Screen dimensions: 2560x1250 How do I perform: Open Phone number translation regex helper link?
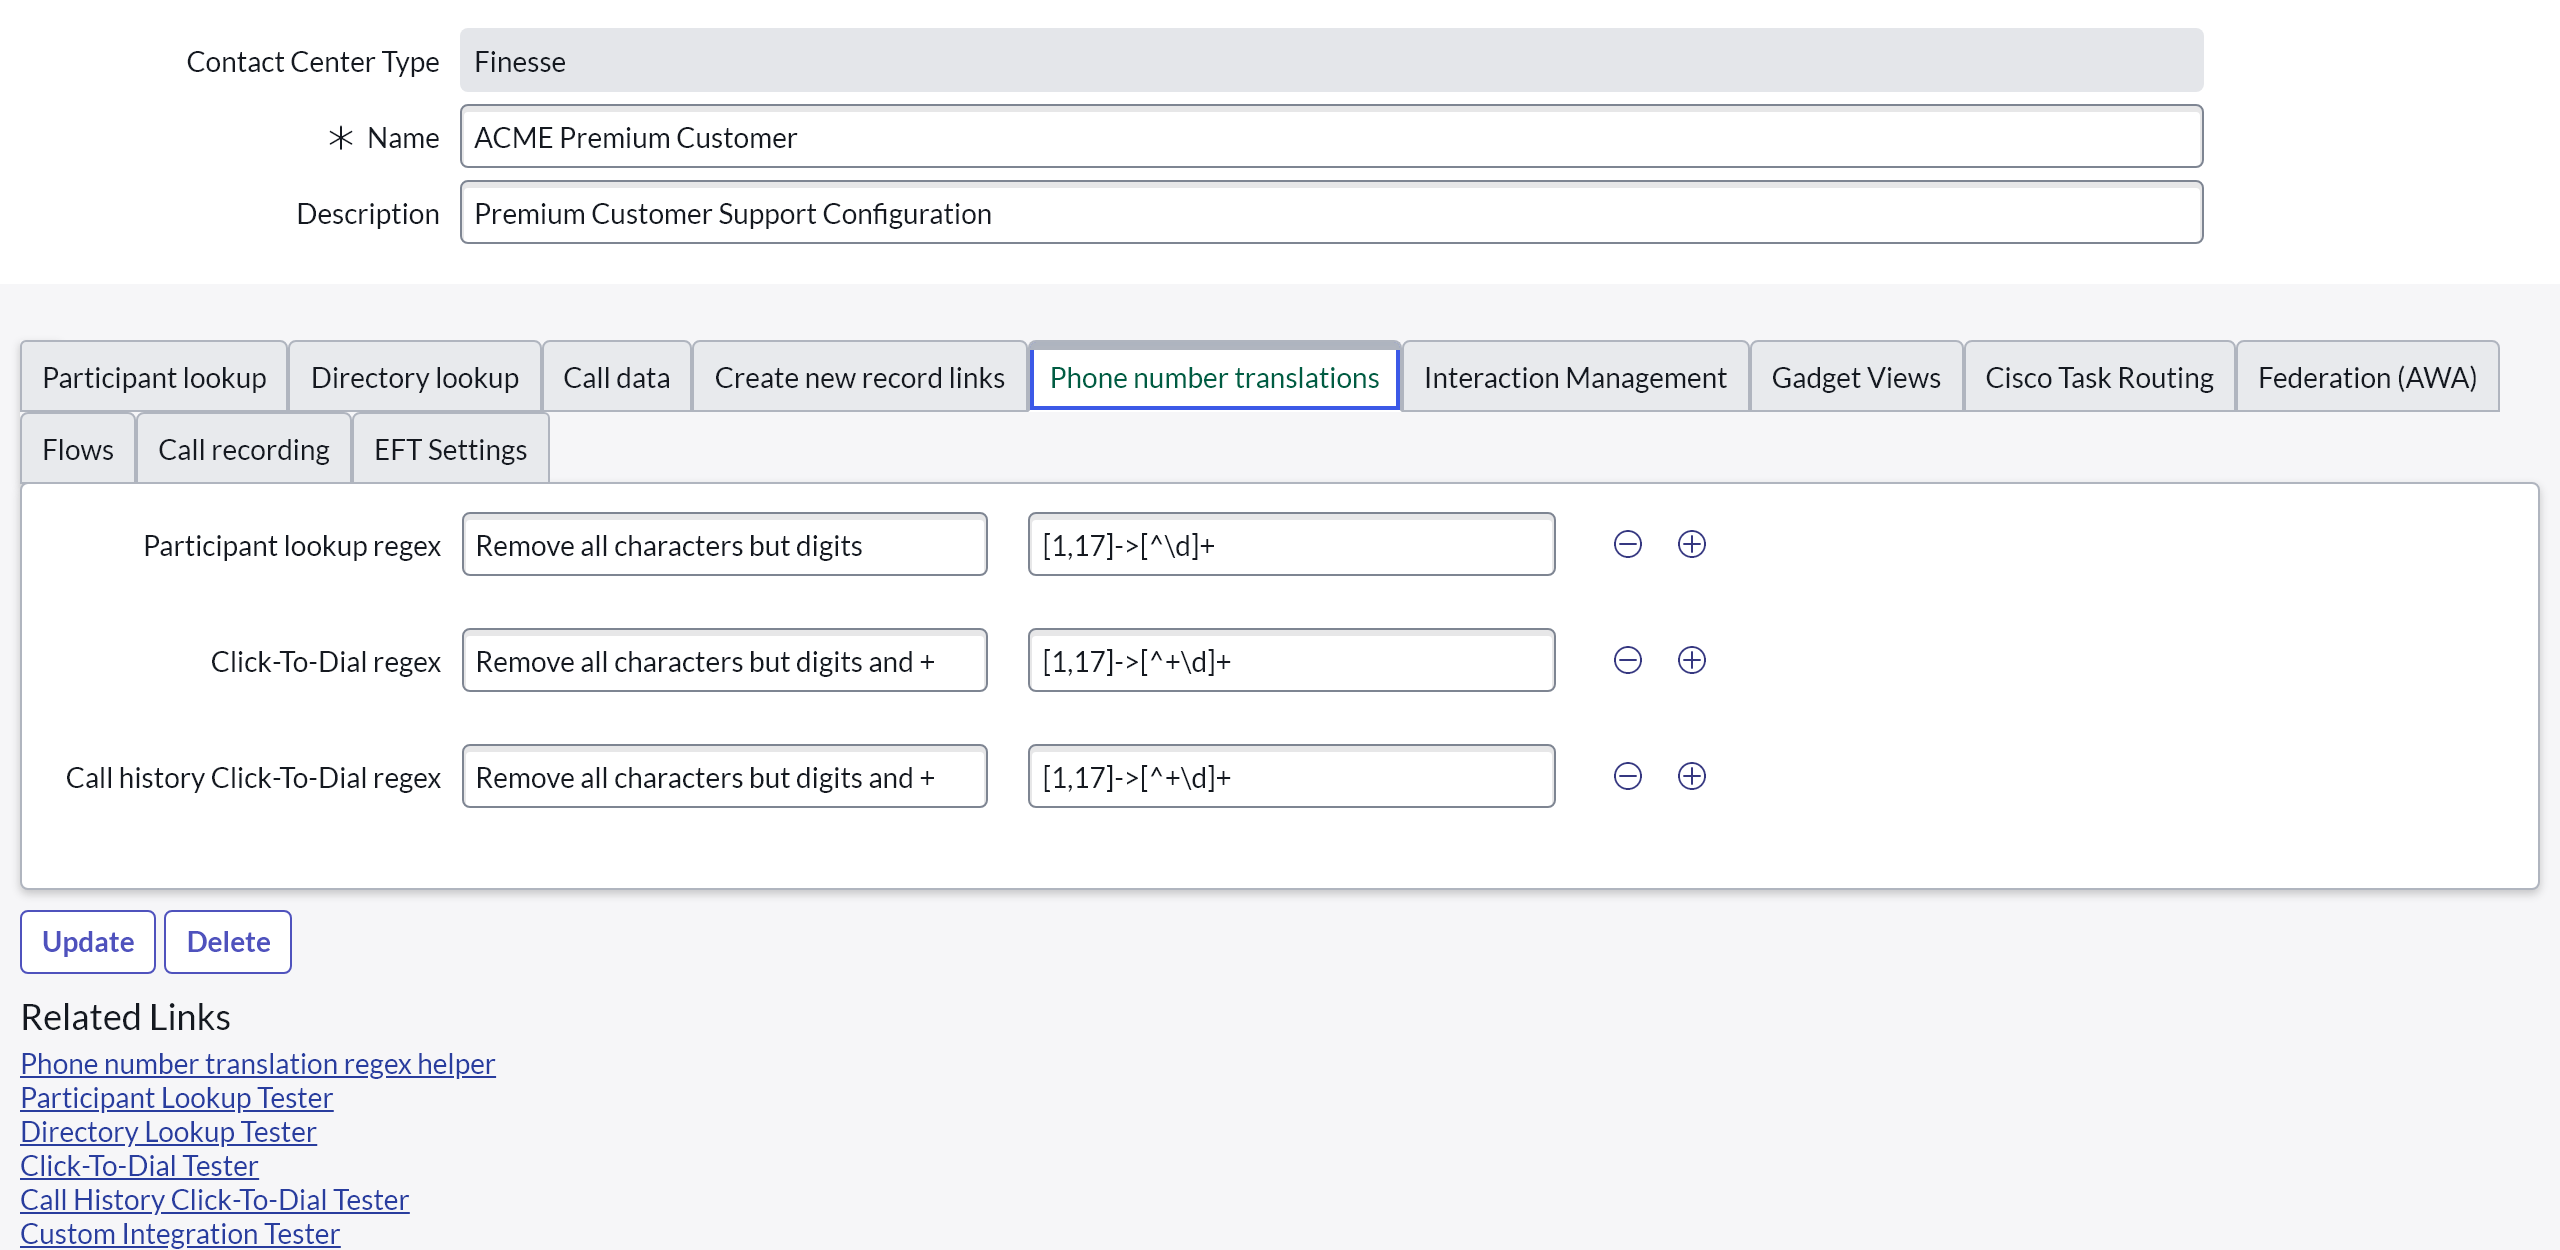(257, 1063)
